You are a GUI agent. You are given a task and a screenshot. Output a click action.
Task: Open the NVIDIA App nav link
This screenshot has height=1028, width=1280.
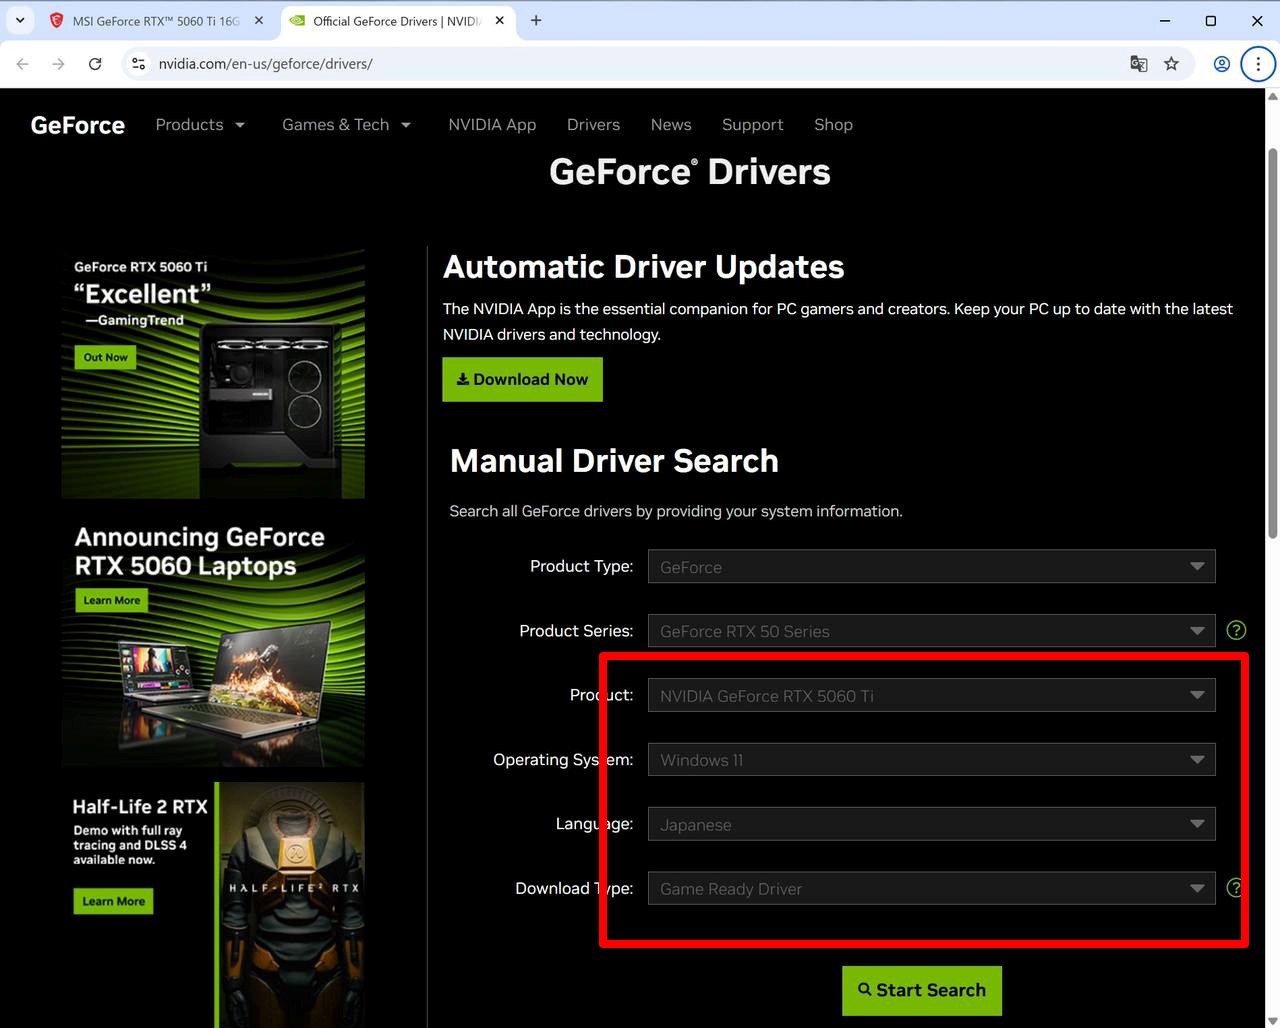coord(492,125)
